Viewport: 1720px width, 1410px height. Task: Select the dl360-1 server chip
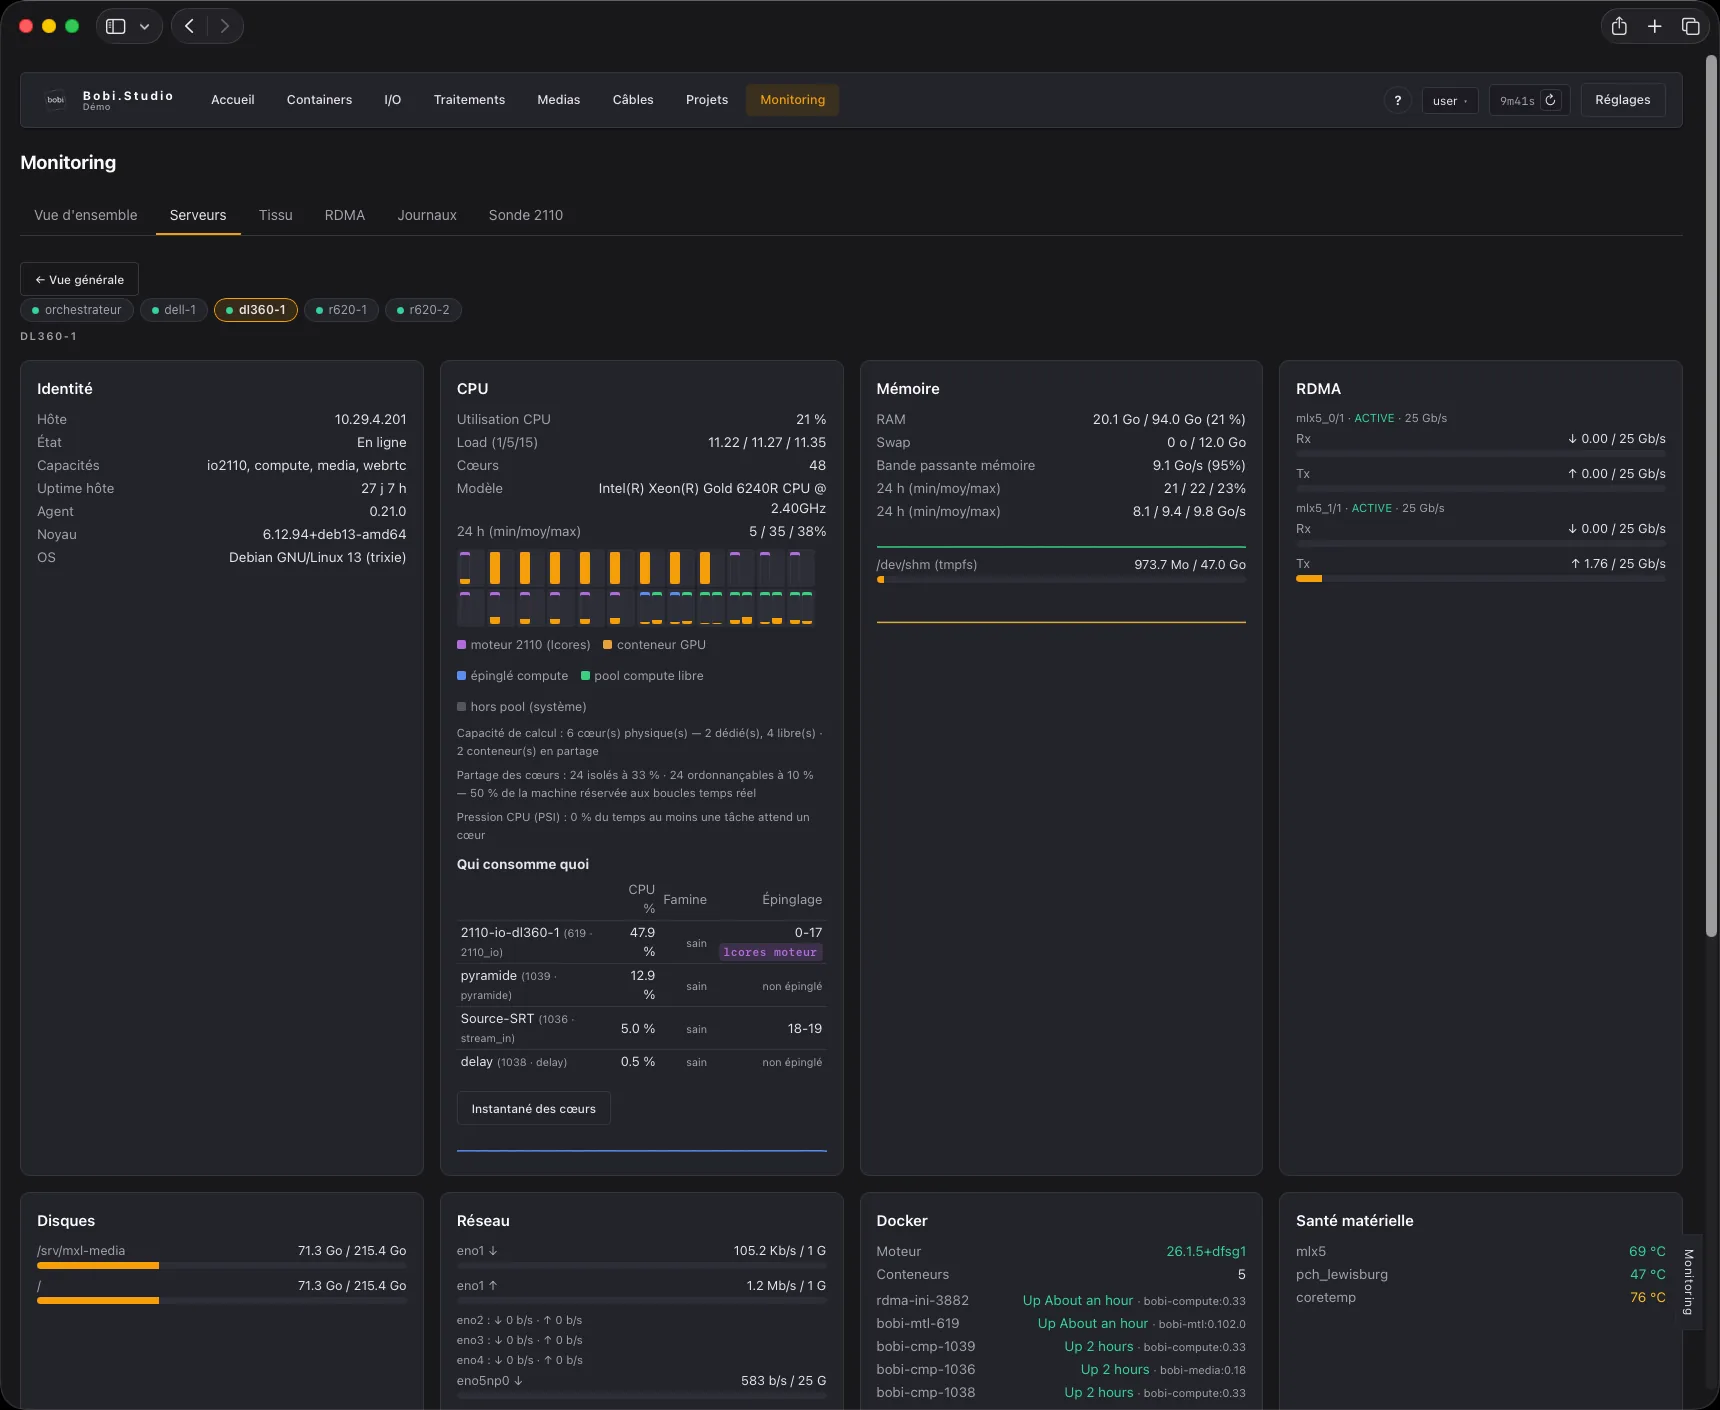pos(256,310)
